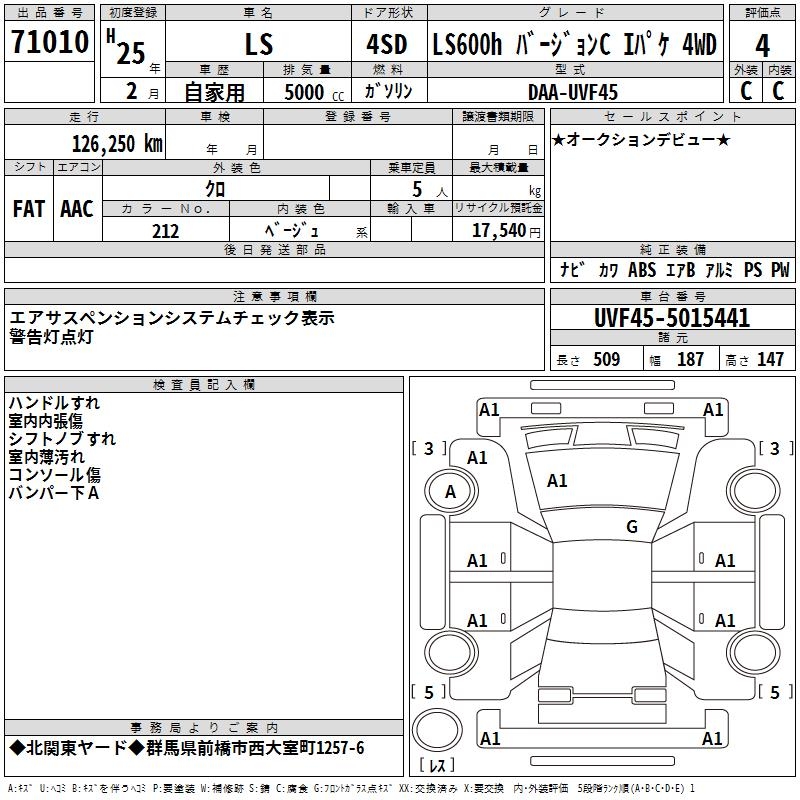The width and height of the screenshot is (800, 800).
Task: Select the notice line 警告灯点灯
Action: (51, 337)
